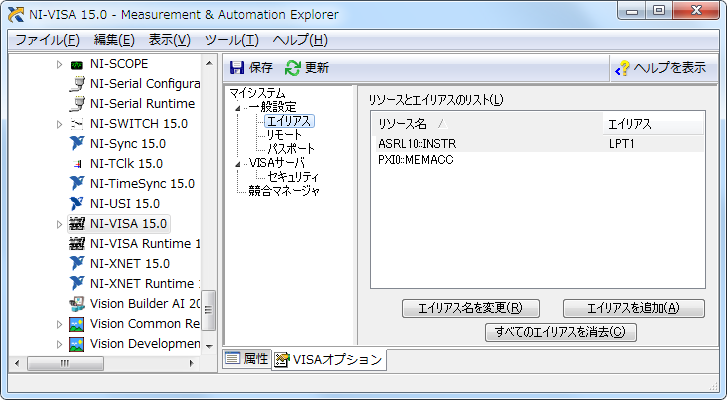Click the NI-TClk 15.0 icon
The height and width of the screenshot is (400, 727).
point(77,164)
